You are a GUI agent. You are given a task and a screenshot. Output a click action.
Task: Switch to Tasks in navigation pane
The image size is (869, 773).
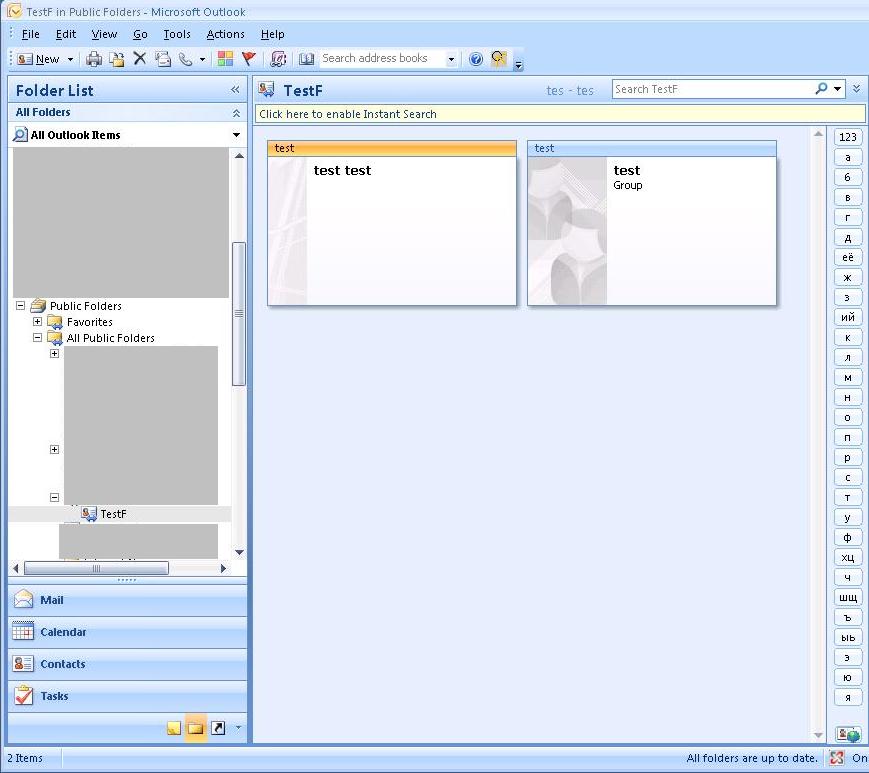tap(127, 696)
